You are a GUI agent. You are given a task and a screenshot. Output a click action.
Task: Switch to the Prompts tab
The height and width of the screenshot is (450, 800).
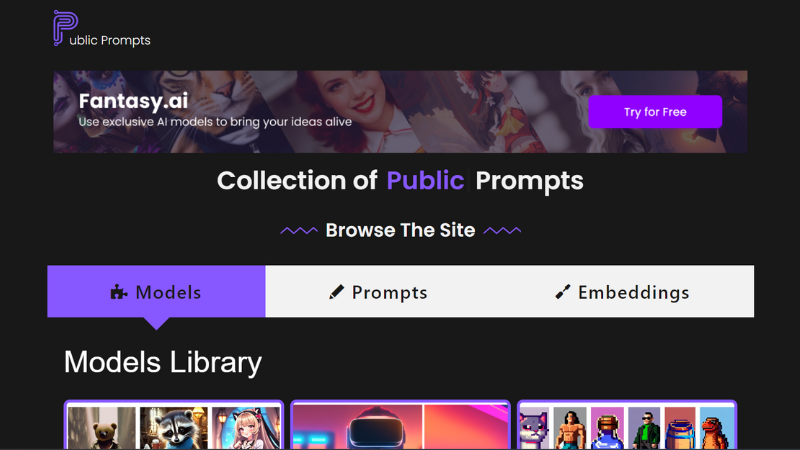click(x=378, y=291)
